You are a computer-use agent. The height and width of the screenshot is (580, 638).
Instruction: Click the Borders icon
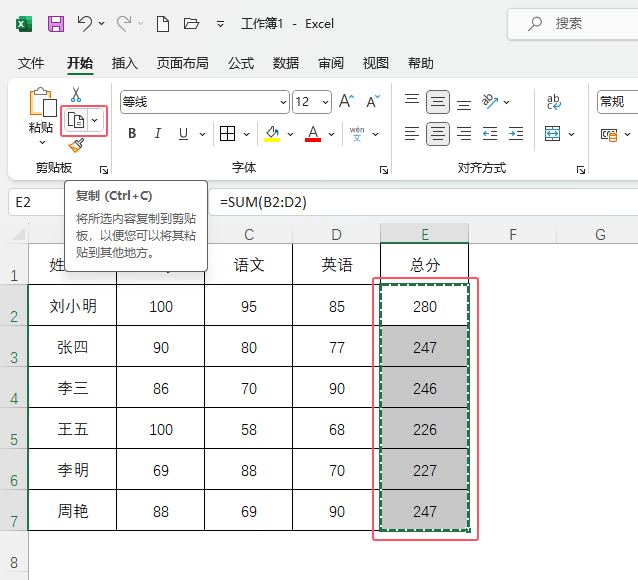click(x=227, y=134)
